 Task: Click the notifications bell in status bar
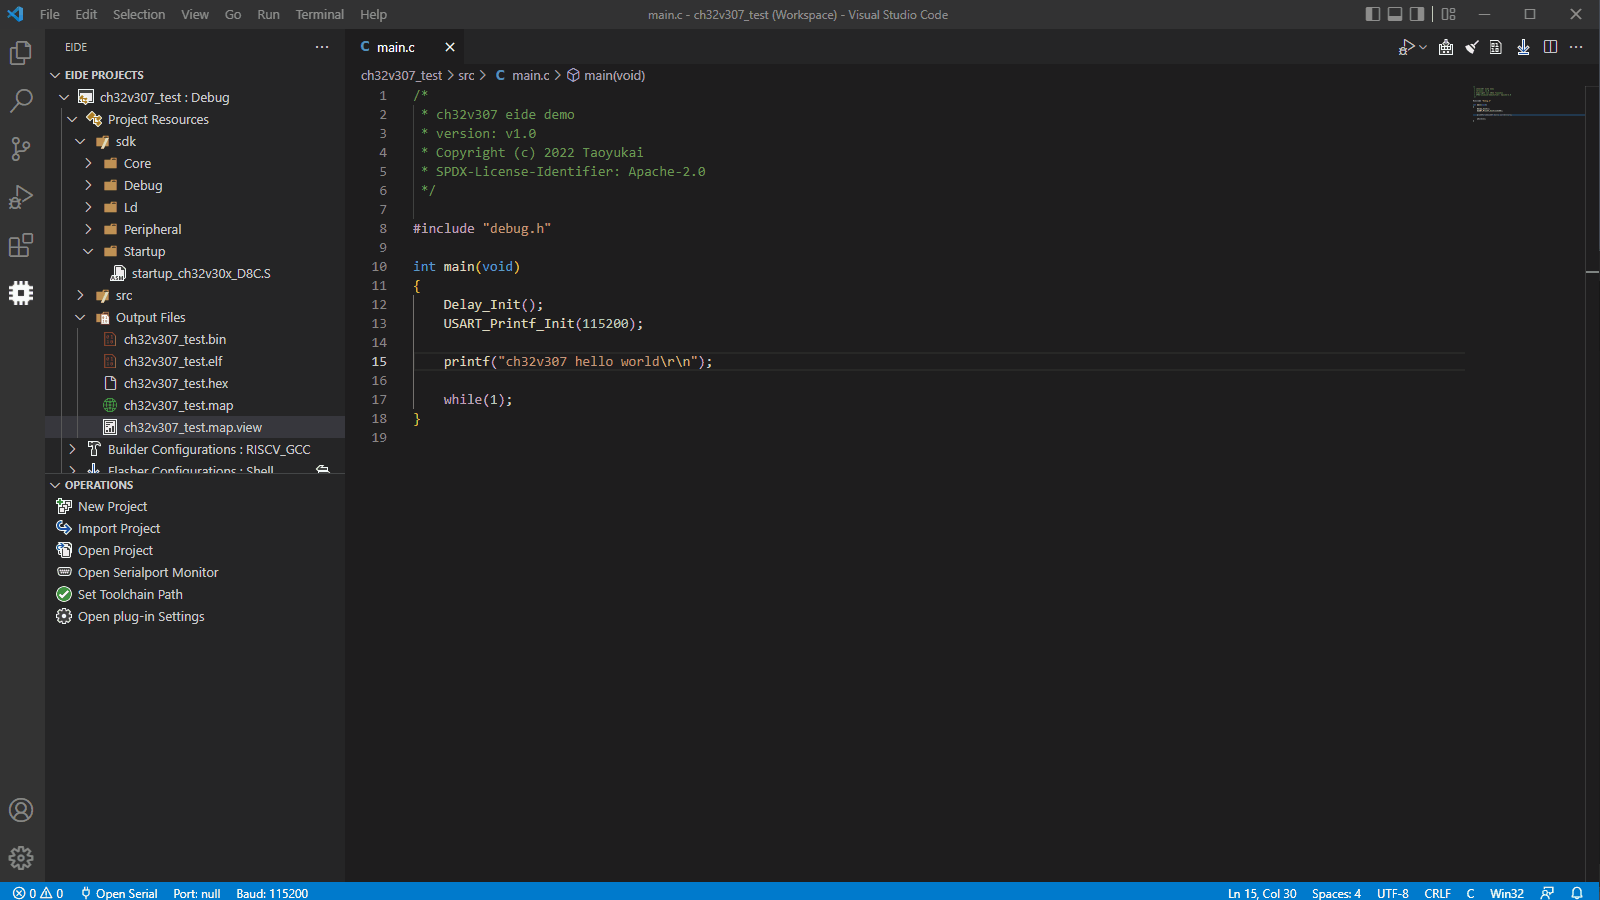point(1577,893)
